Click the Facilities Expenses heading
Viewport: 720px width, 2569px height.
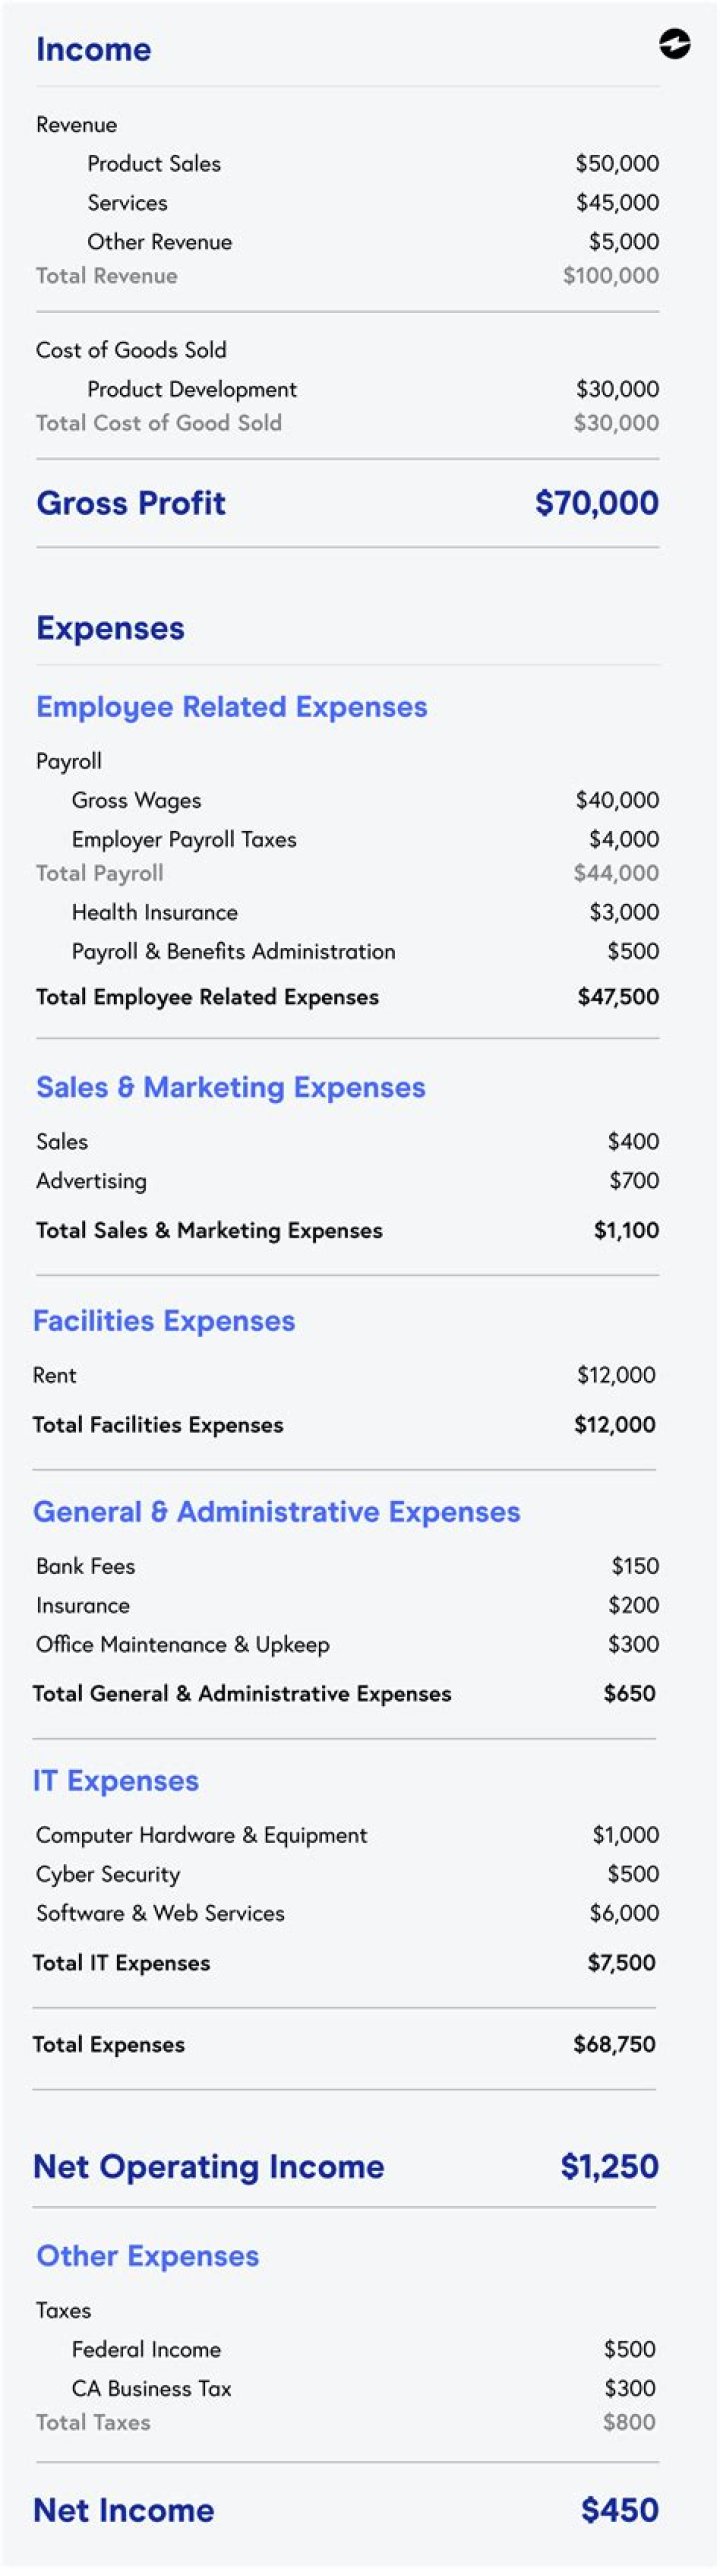pyautogui.click(x=164, y=1320)
